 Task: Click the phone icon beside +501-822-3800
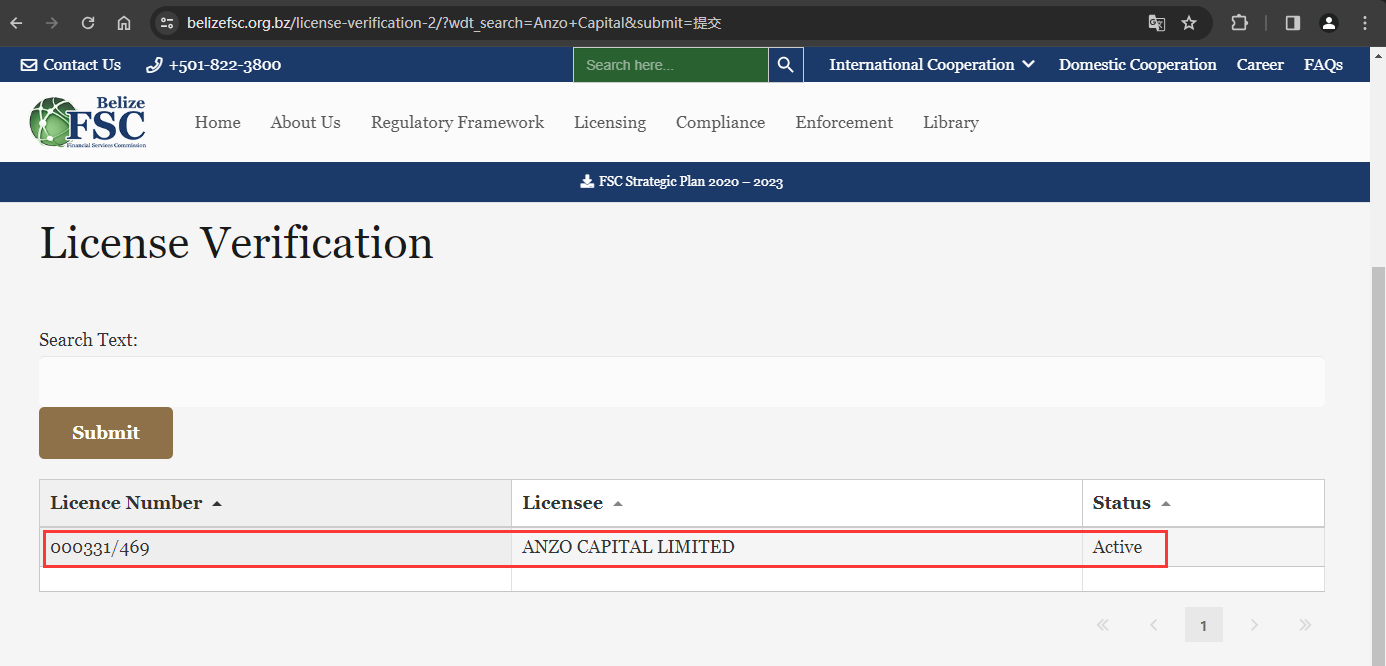(x=154, y=65)
